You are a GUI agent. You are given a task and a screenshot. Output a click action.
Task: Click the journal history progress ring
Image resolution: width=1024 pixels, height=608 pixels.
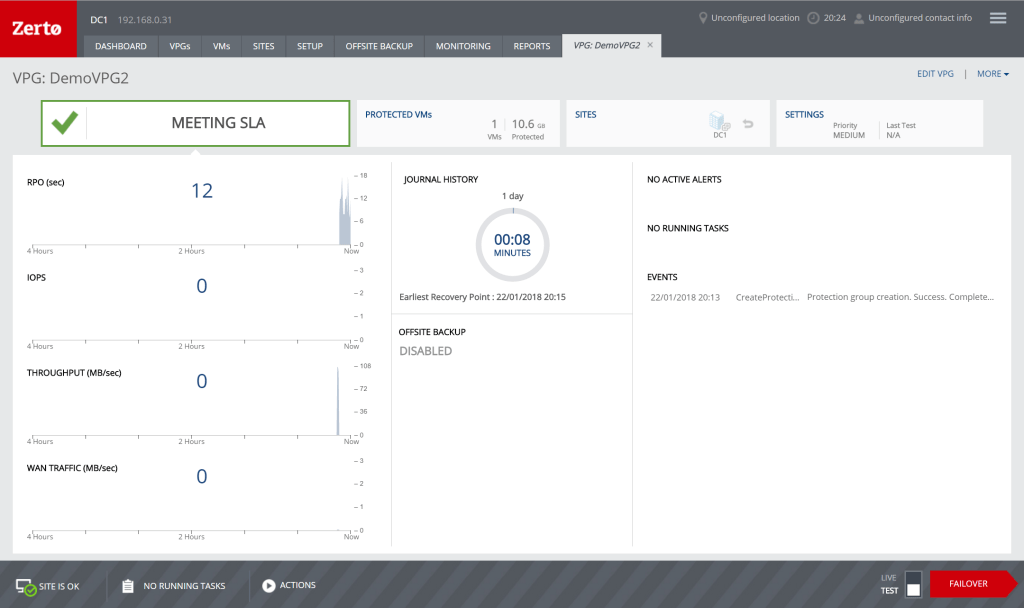[512, 244]
